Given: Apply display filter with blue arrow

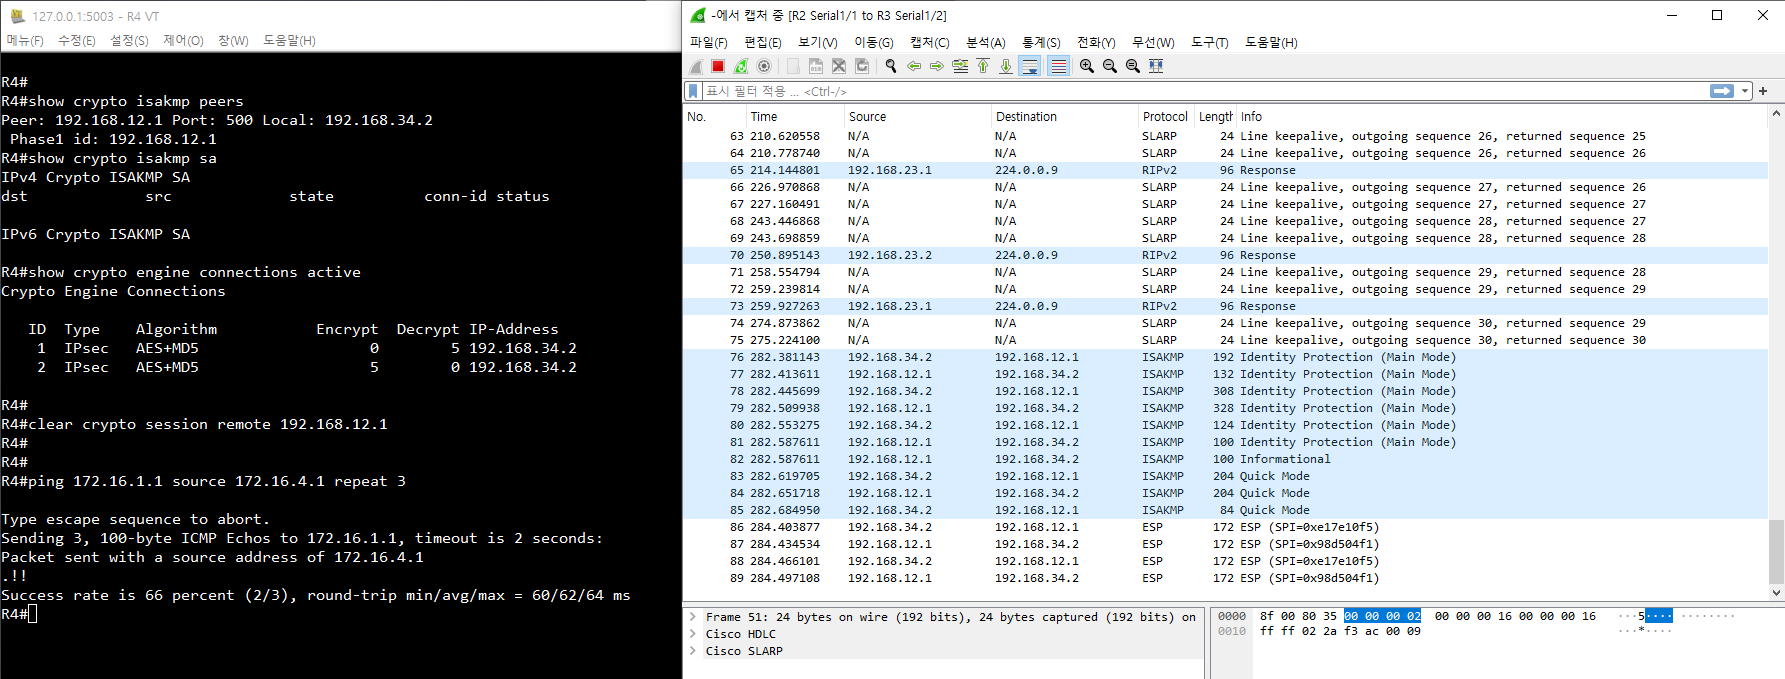Looking at the screenshot, I should (x=1722, y=91).
